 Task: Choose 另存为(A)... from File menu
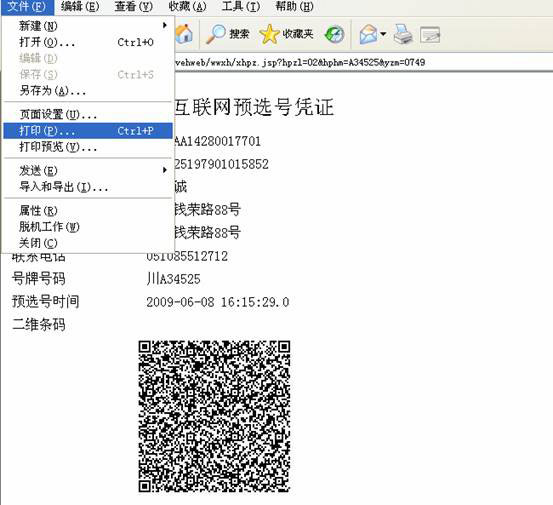pos(88,91)
